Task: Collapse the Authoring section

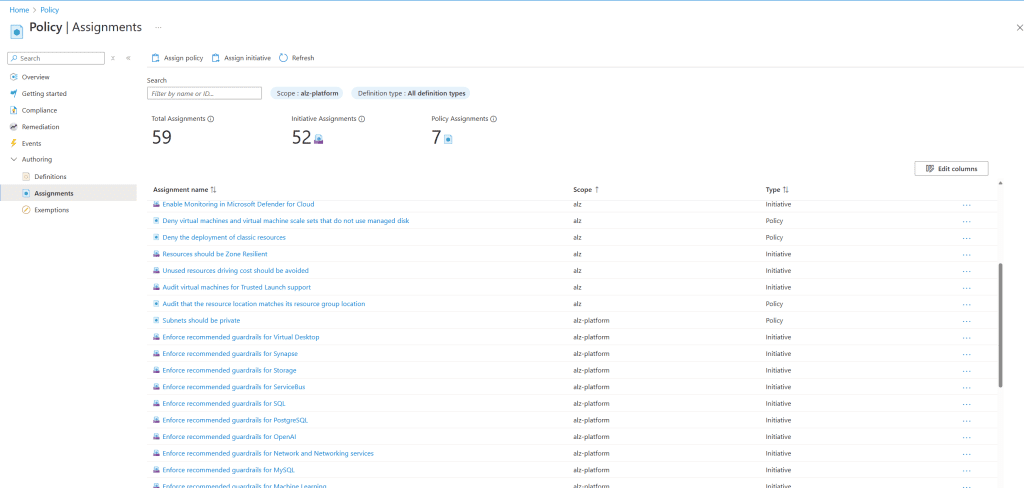Action: (13, 159)
